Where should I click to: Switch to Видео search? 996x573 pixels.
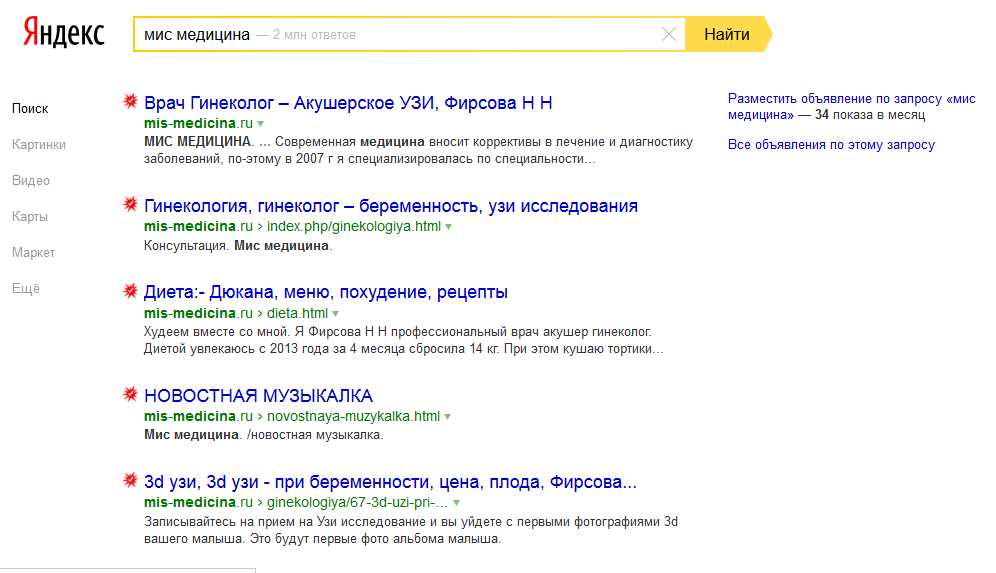pos(30,180)
